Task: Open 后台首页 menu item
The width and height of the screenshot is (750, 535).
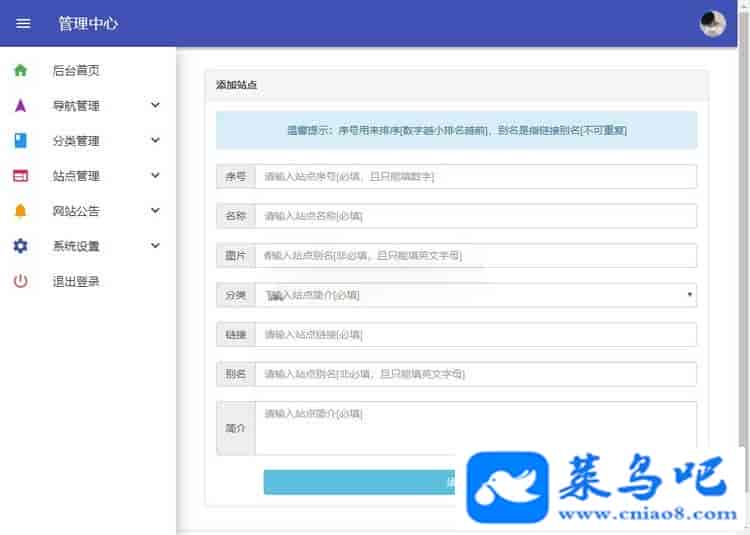Action: [x=76, y=71]
